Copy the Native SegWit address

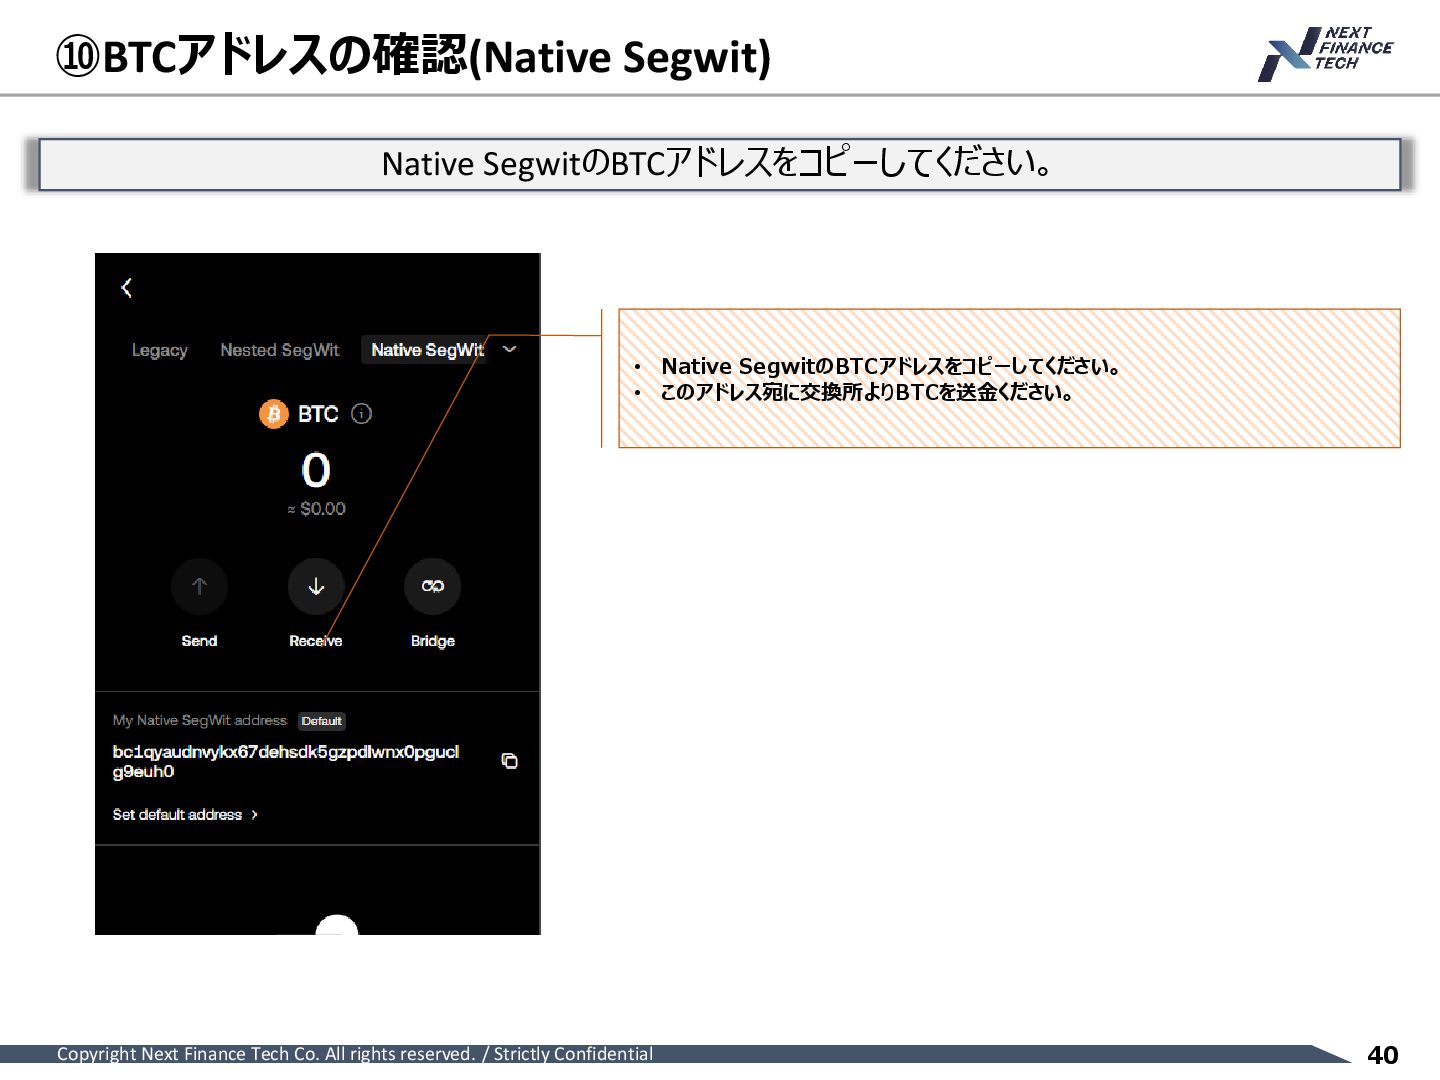point(509,761)
